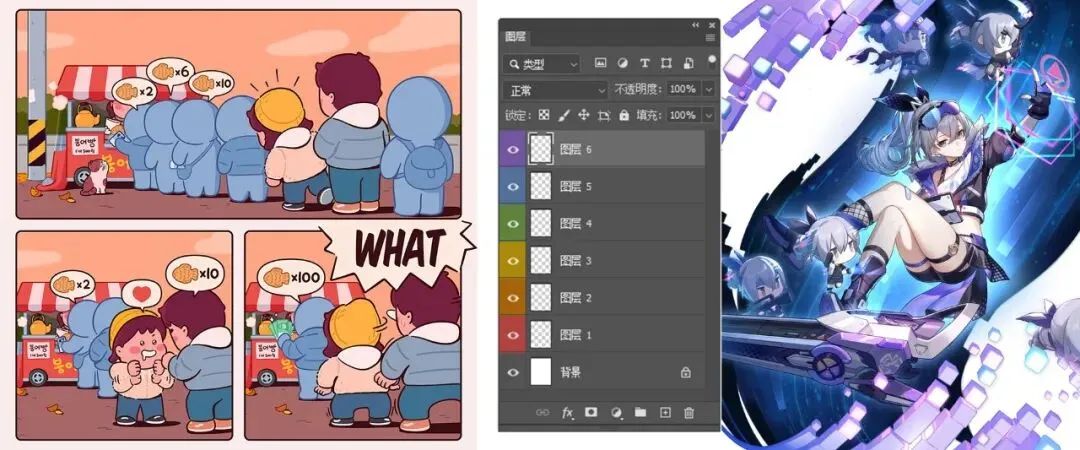Toggle the pixel layer filter icon
The image size is (1080, 450).
coord(600,63)
